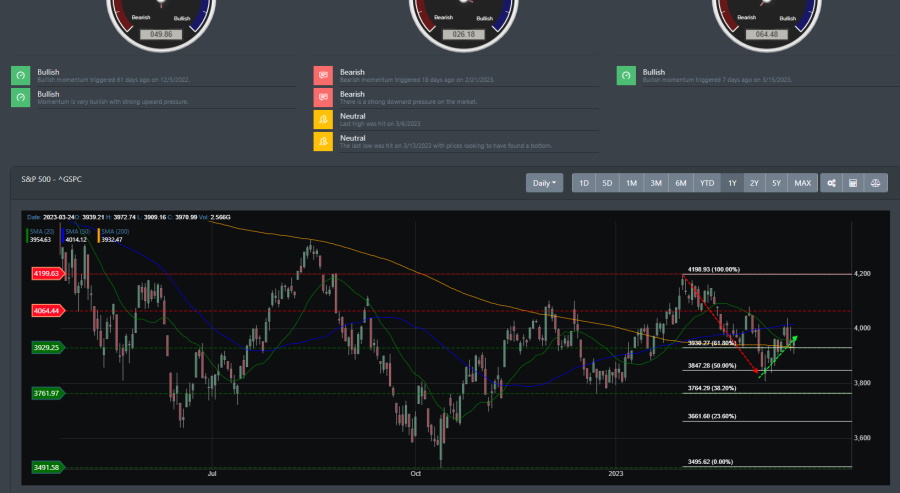Screen dimensions: 900x493
Task: Click the 3491.58 support level label
Action: point(47,468)
